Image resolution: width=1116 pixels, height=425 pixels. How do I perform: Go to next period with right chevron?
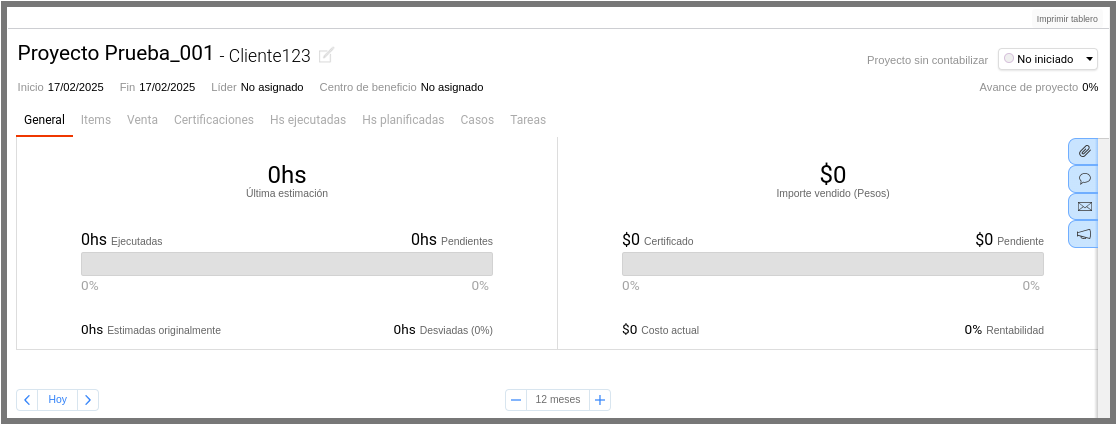88,400
